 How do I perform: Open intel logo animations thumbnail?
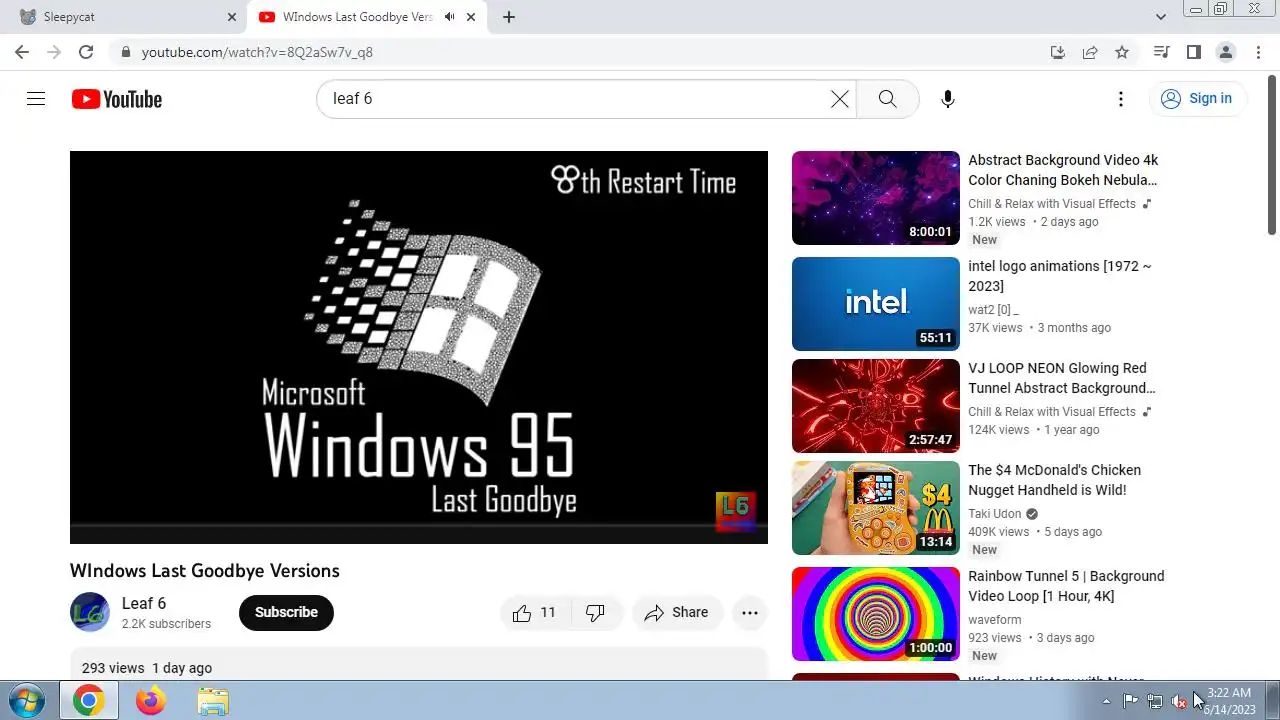tap(876, 304)
